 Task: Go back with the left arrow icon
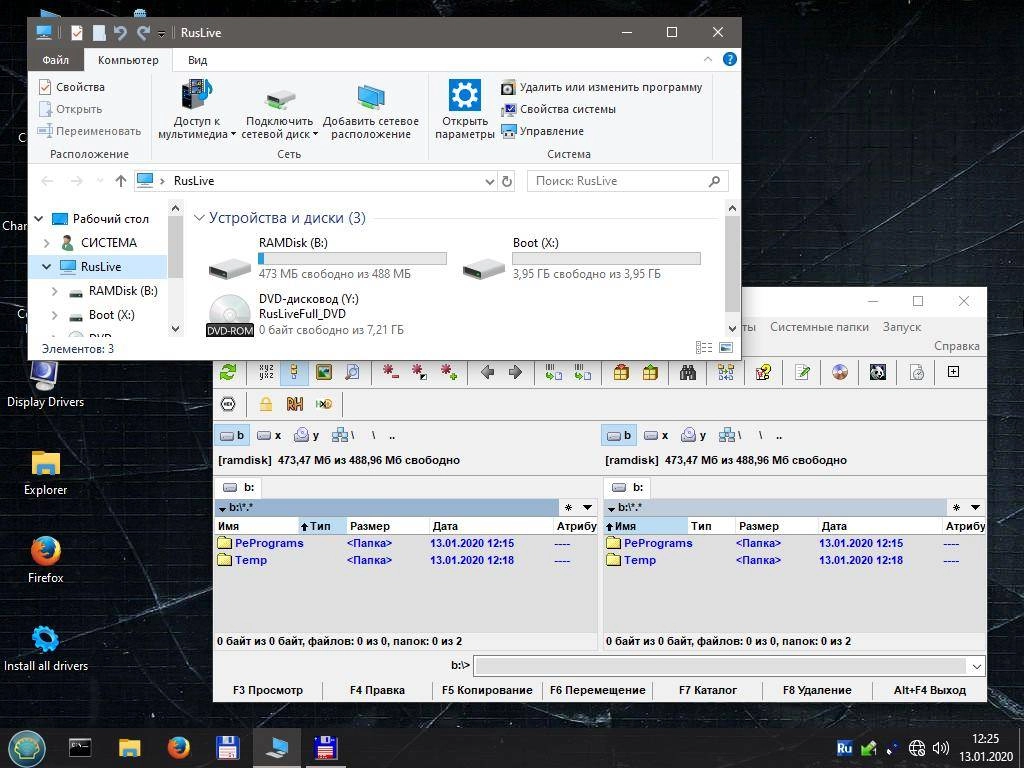pos(487,372)
